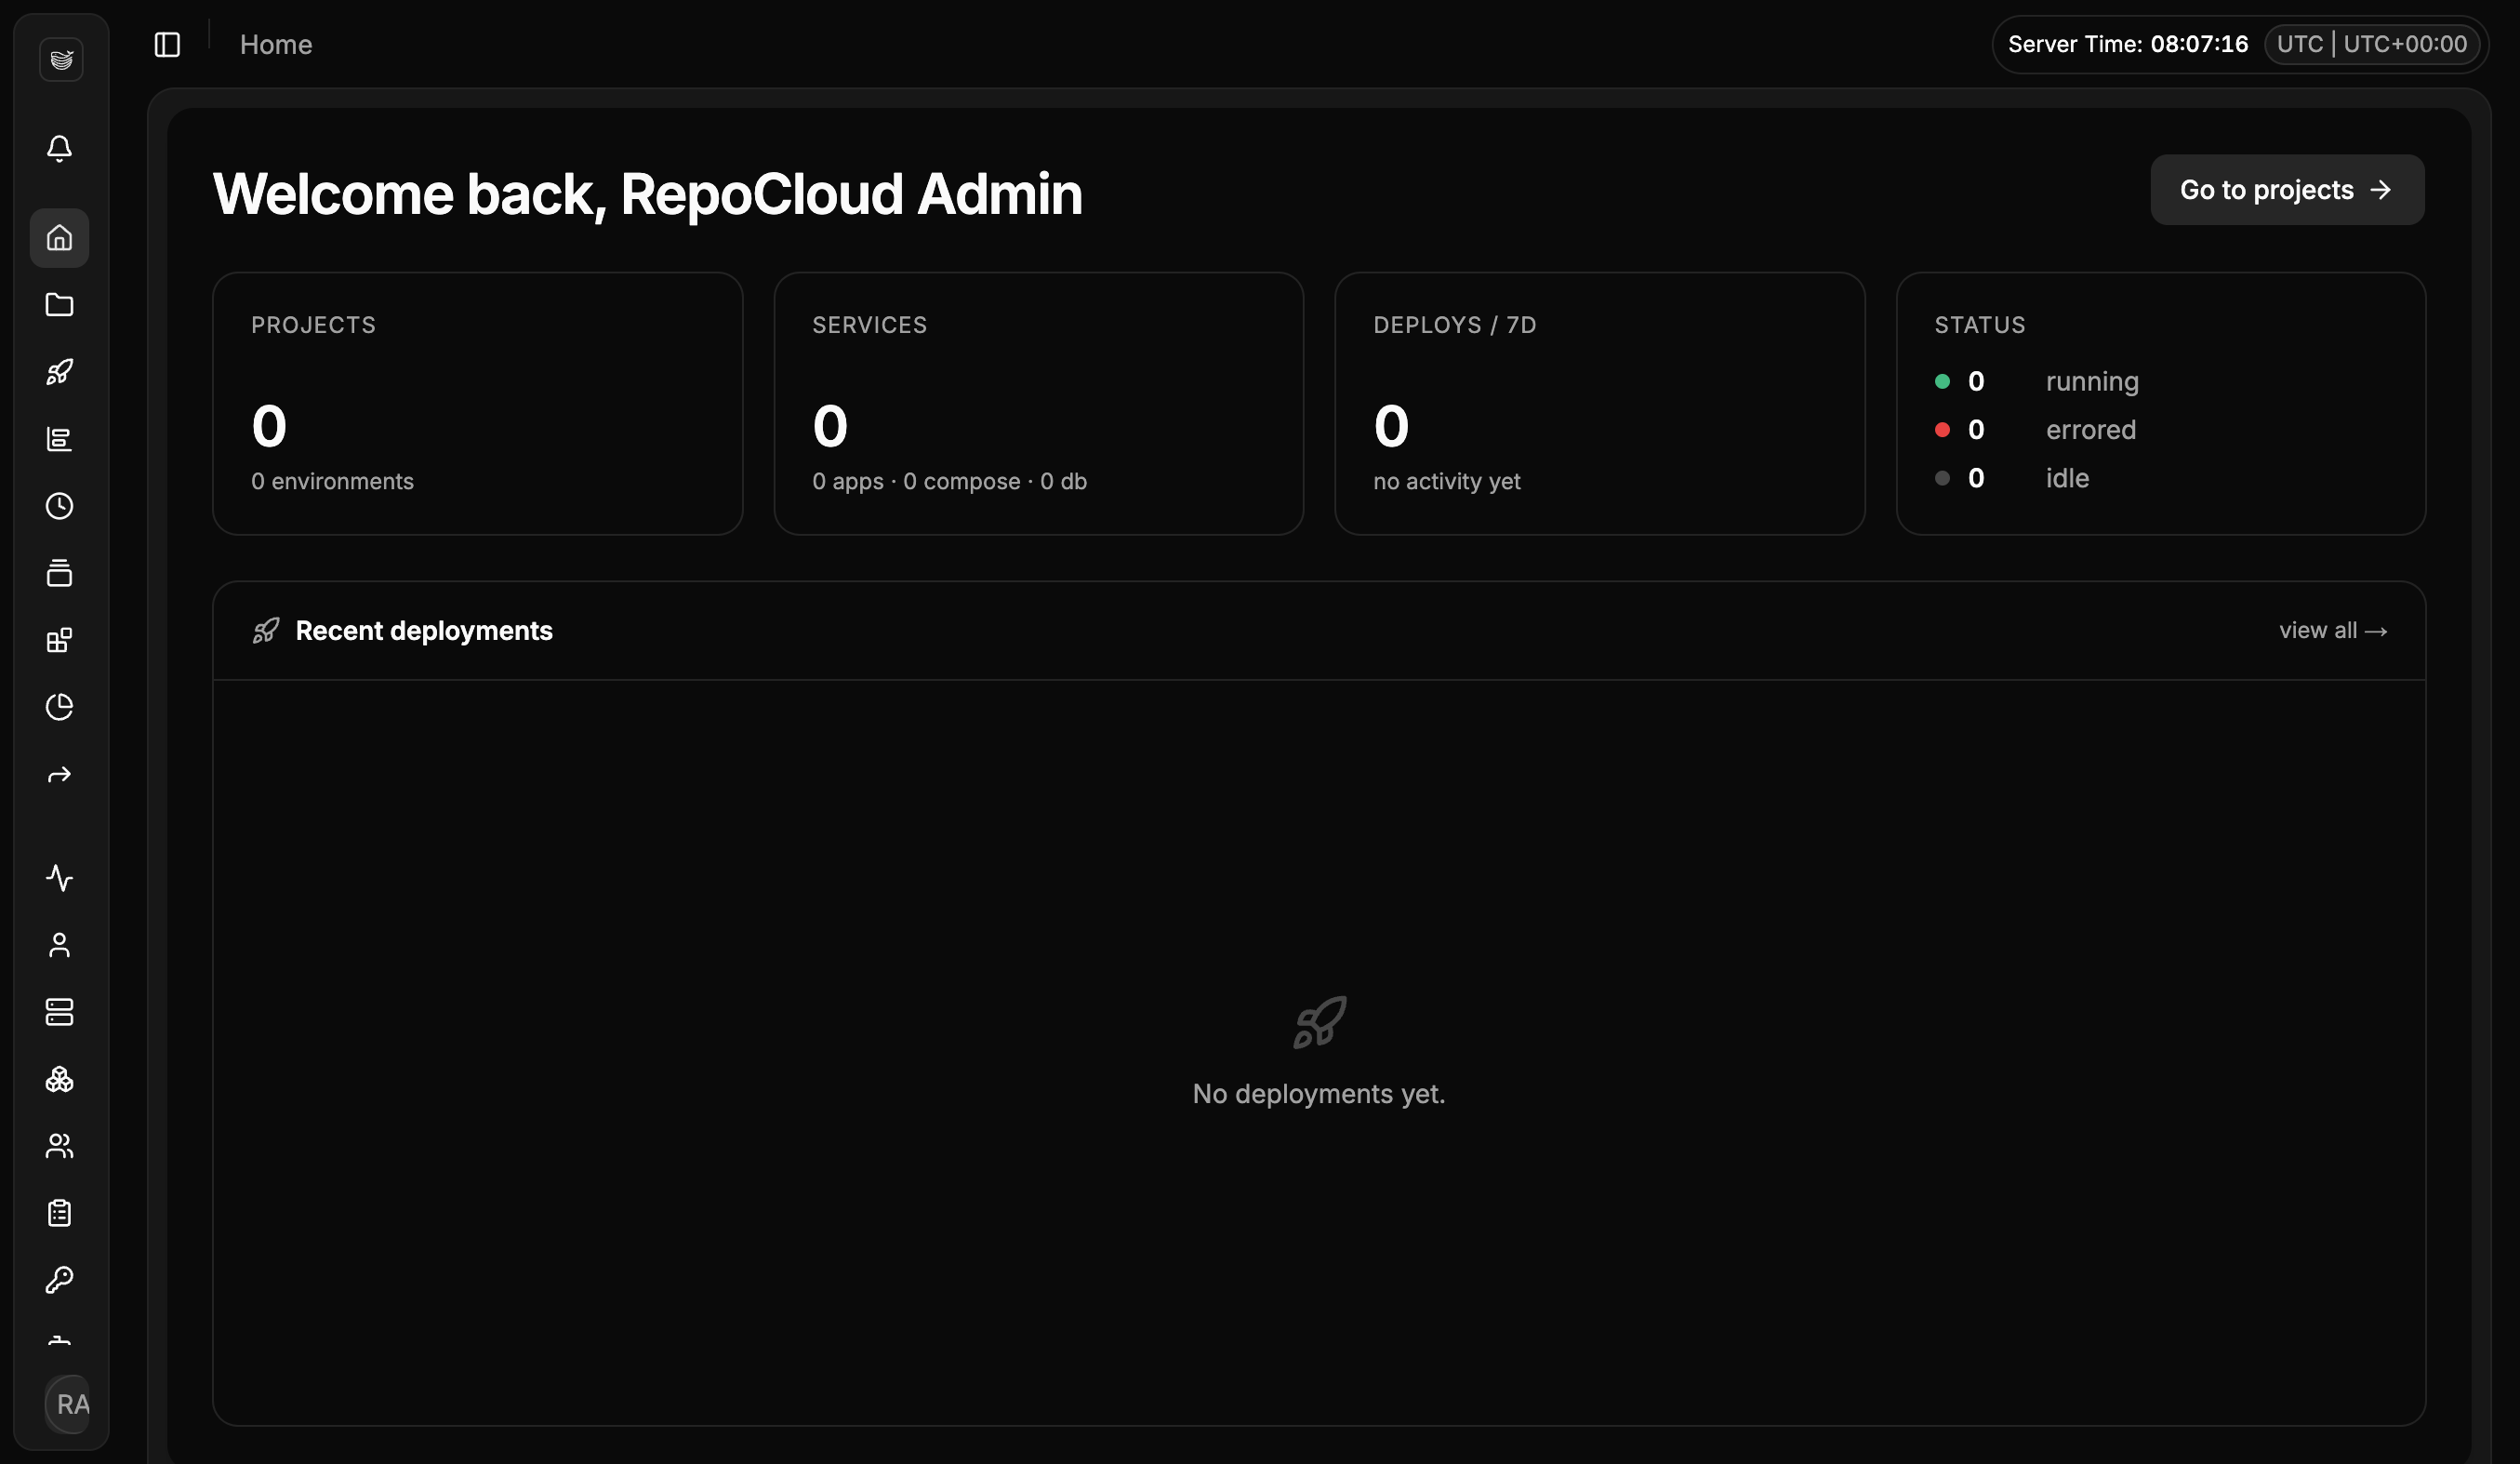This screenshot has width=2520, height=1464.
Task: Click the sidebar stacked cubes icon
Action: point(59,1079)
